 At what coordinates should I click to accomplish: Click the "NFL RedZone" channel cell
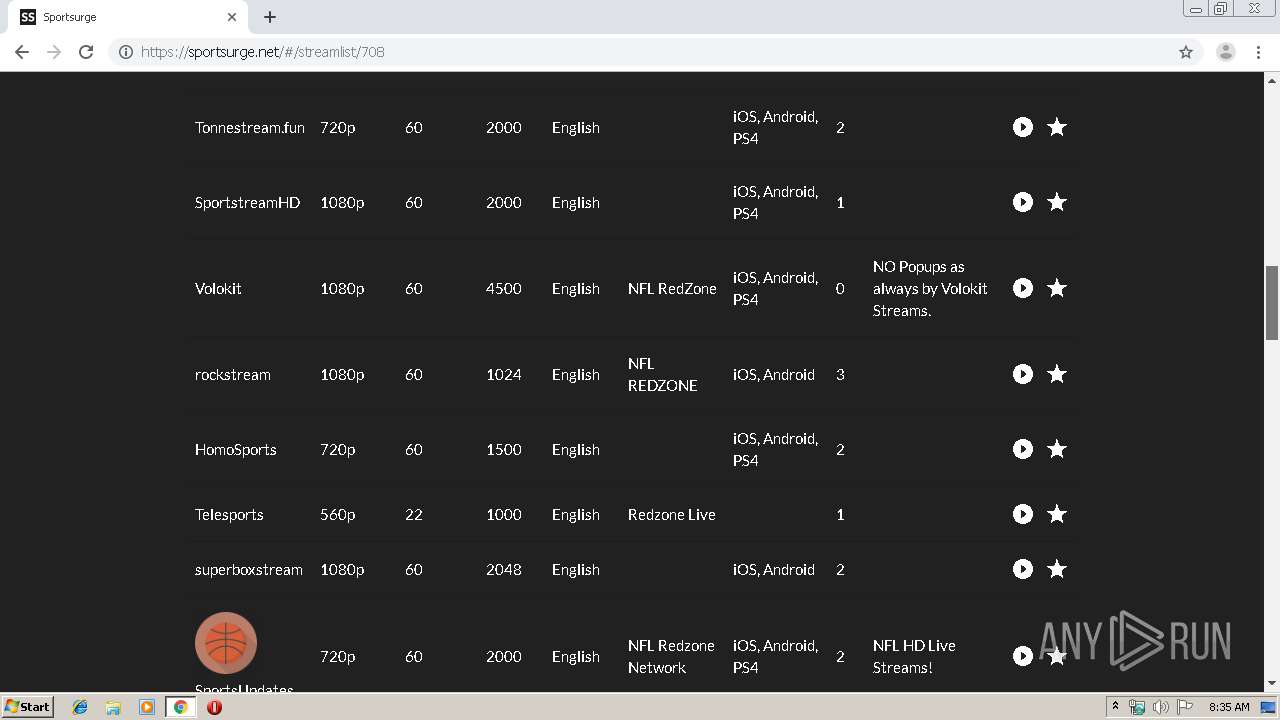point(672,289)
